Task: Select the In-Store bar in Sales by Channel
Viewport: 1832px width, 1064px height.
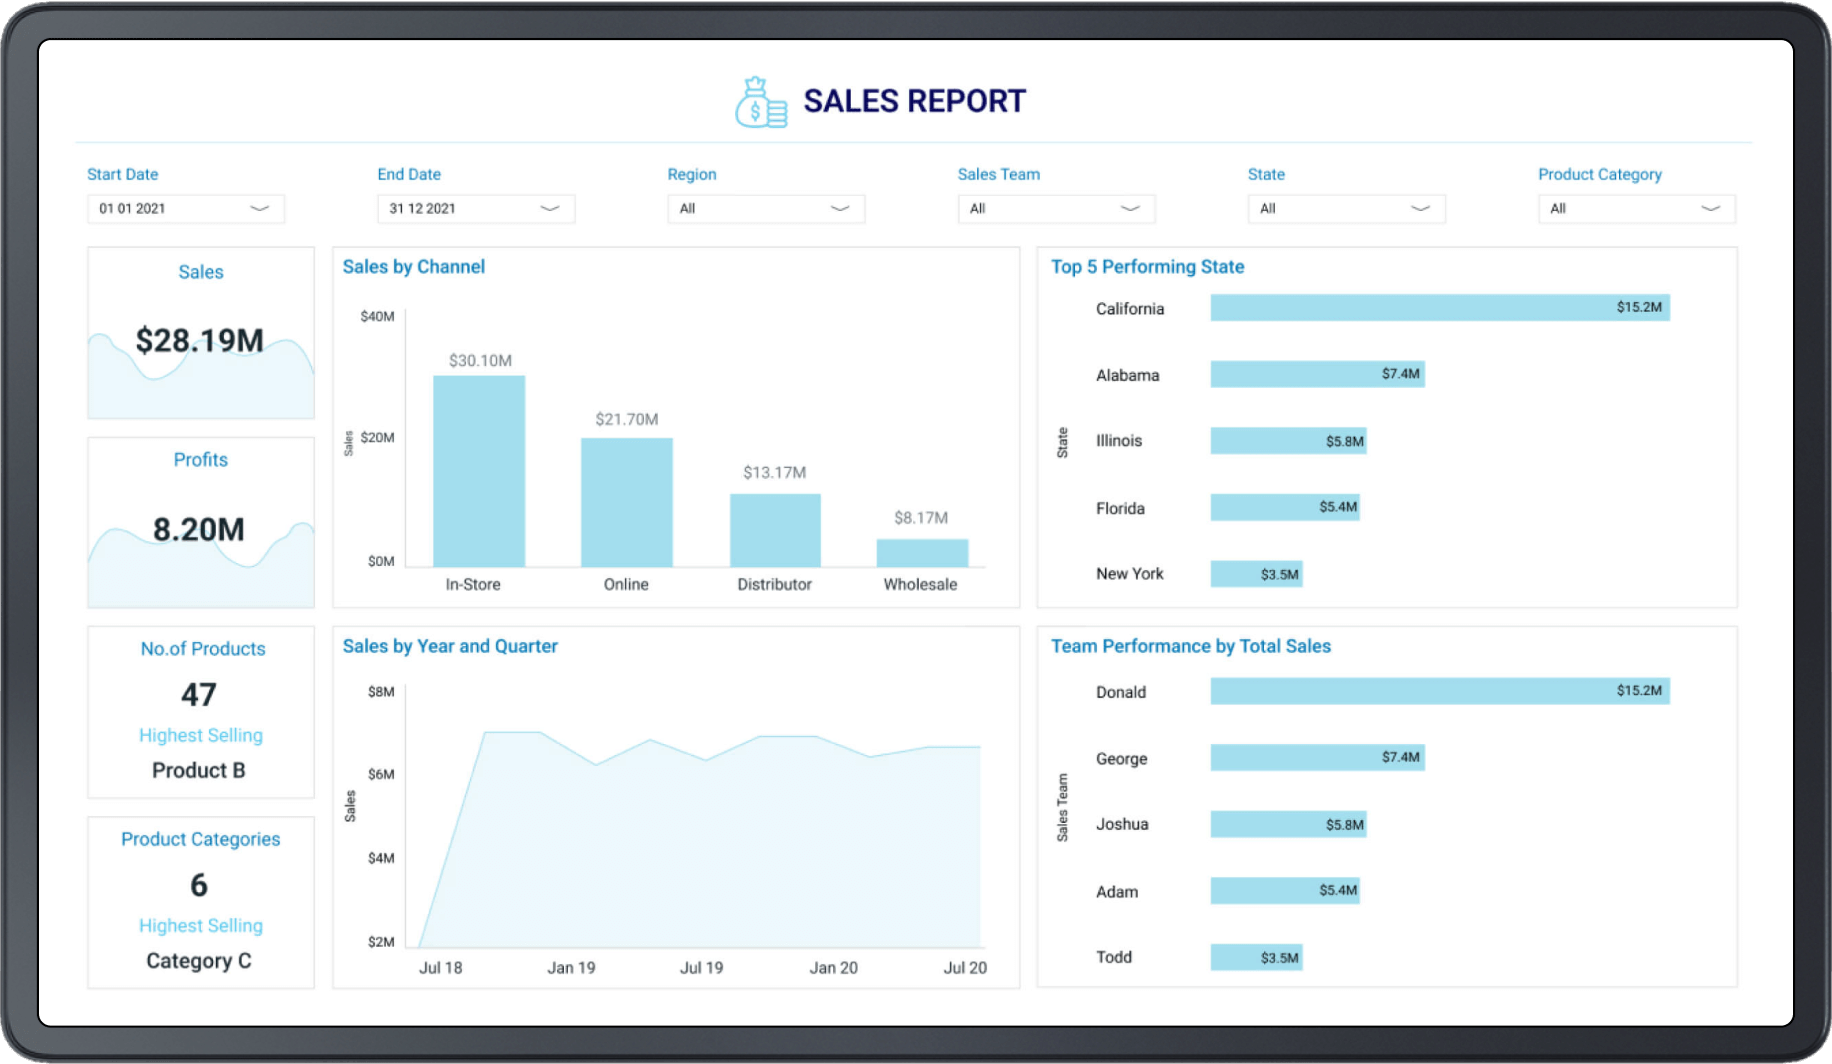Action: coord(477,470)
